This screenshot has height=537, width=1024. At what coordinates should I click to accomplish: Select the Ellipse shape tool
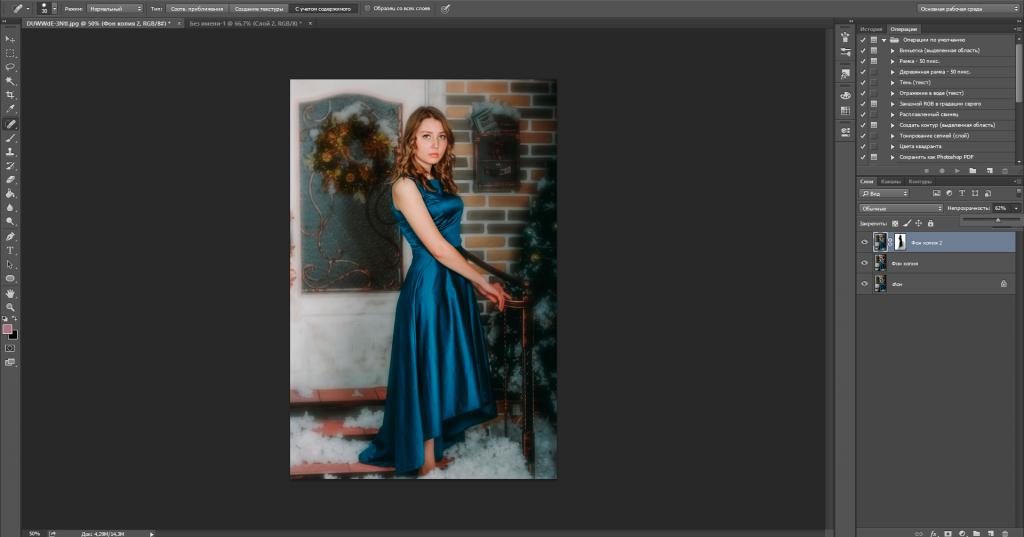[10, 279]
